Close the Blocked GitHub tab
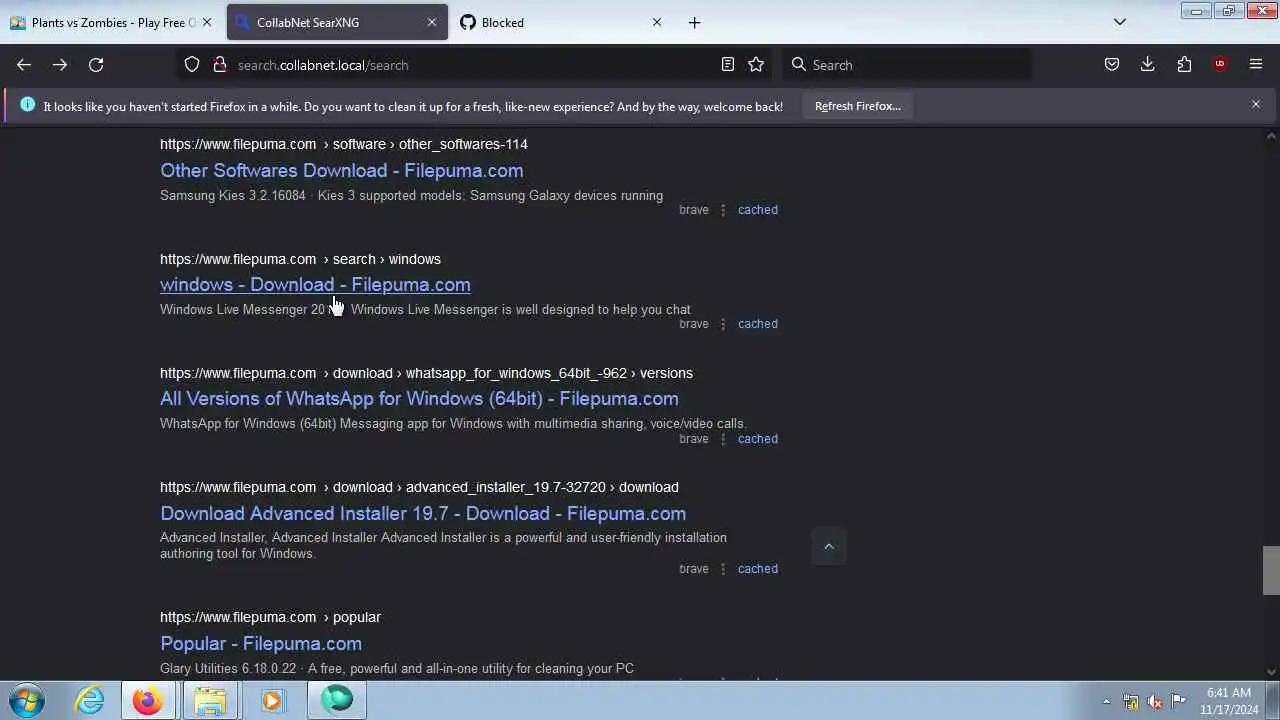1280x720 pixels. [x=657, y=22]
